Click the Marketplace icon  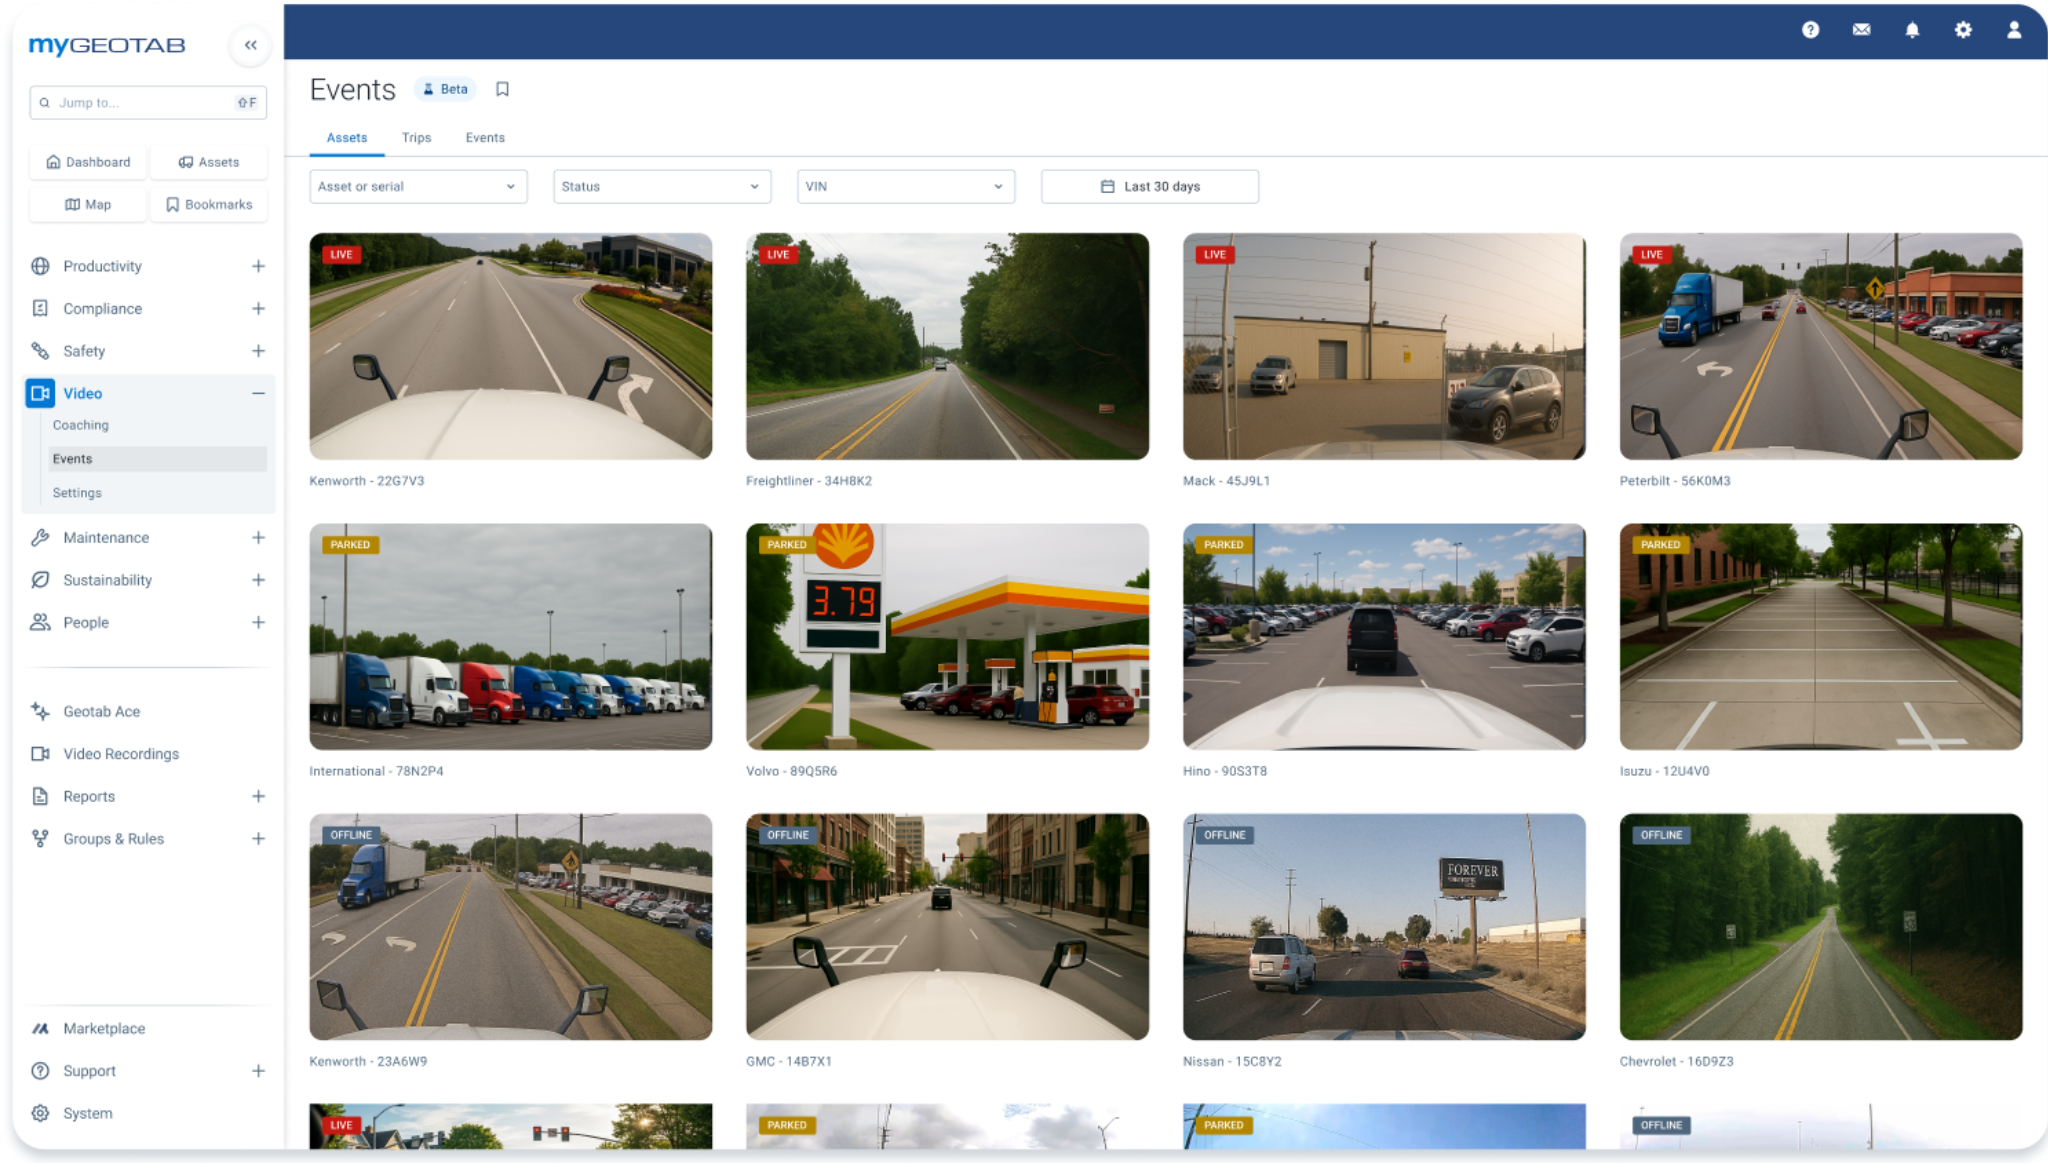tap(40, 1028)
